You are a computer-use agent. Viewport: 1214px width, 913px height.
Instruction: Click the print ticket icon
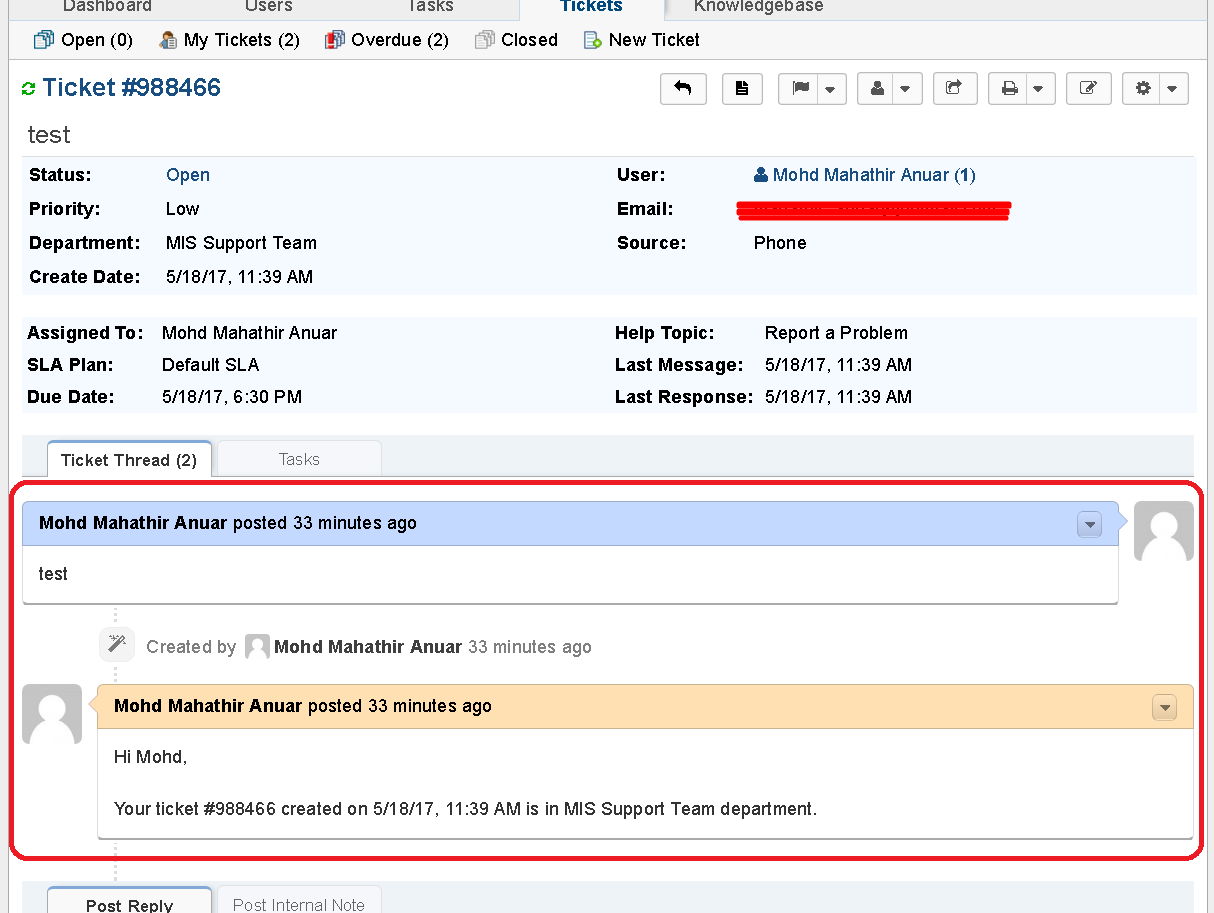[1011, 88]
